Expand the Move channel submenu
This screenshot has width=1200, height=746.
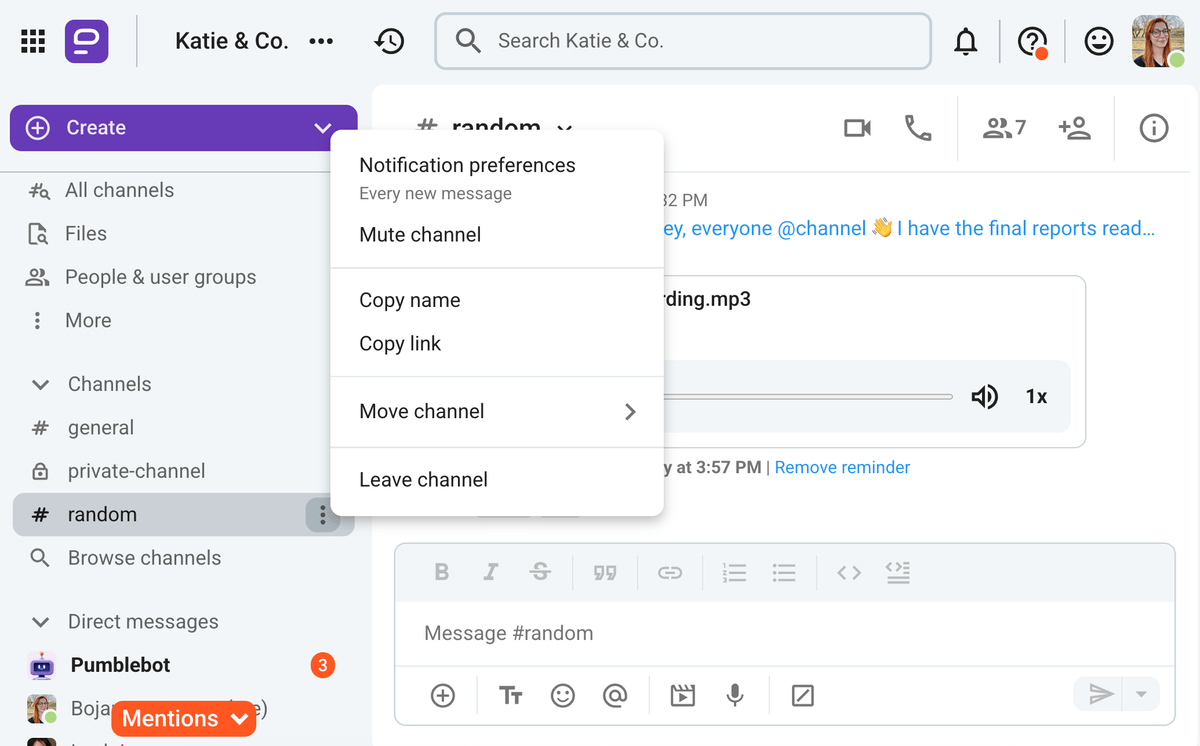497,411
